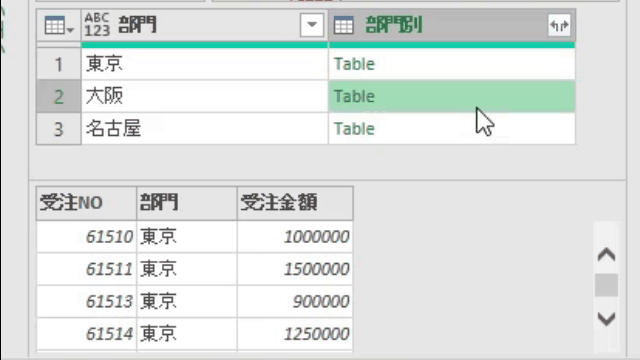The width and height of the screenshot is (640, 360).
Task: Click the 61513 order number cell
Action: (87, 301)
